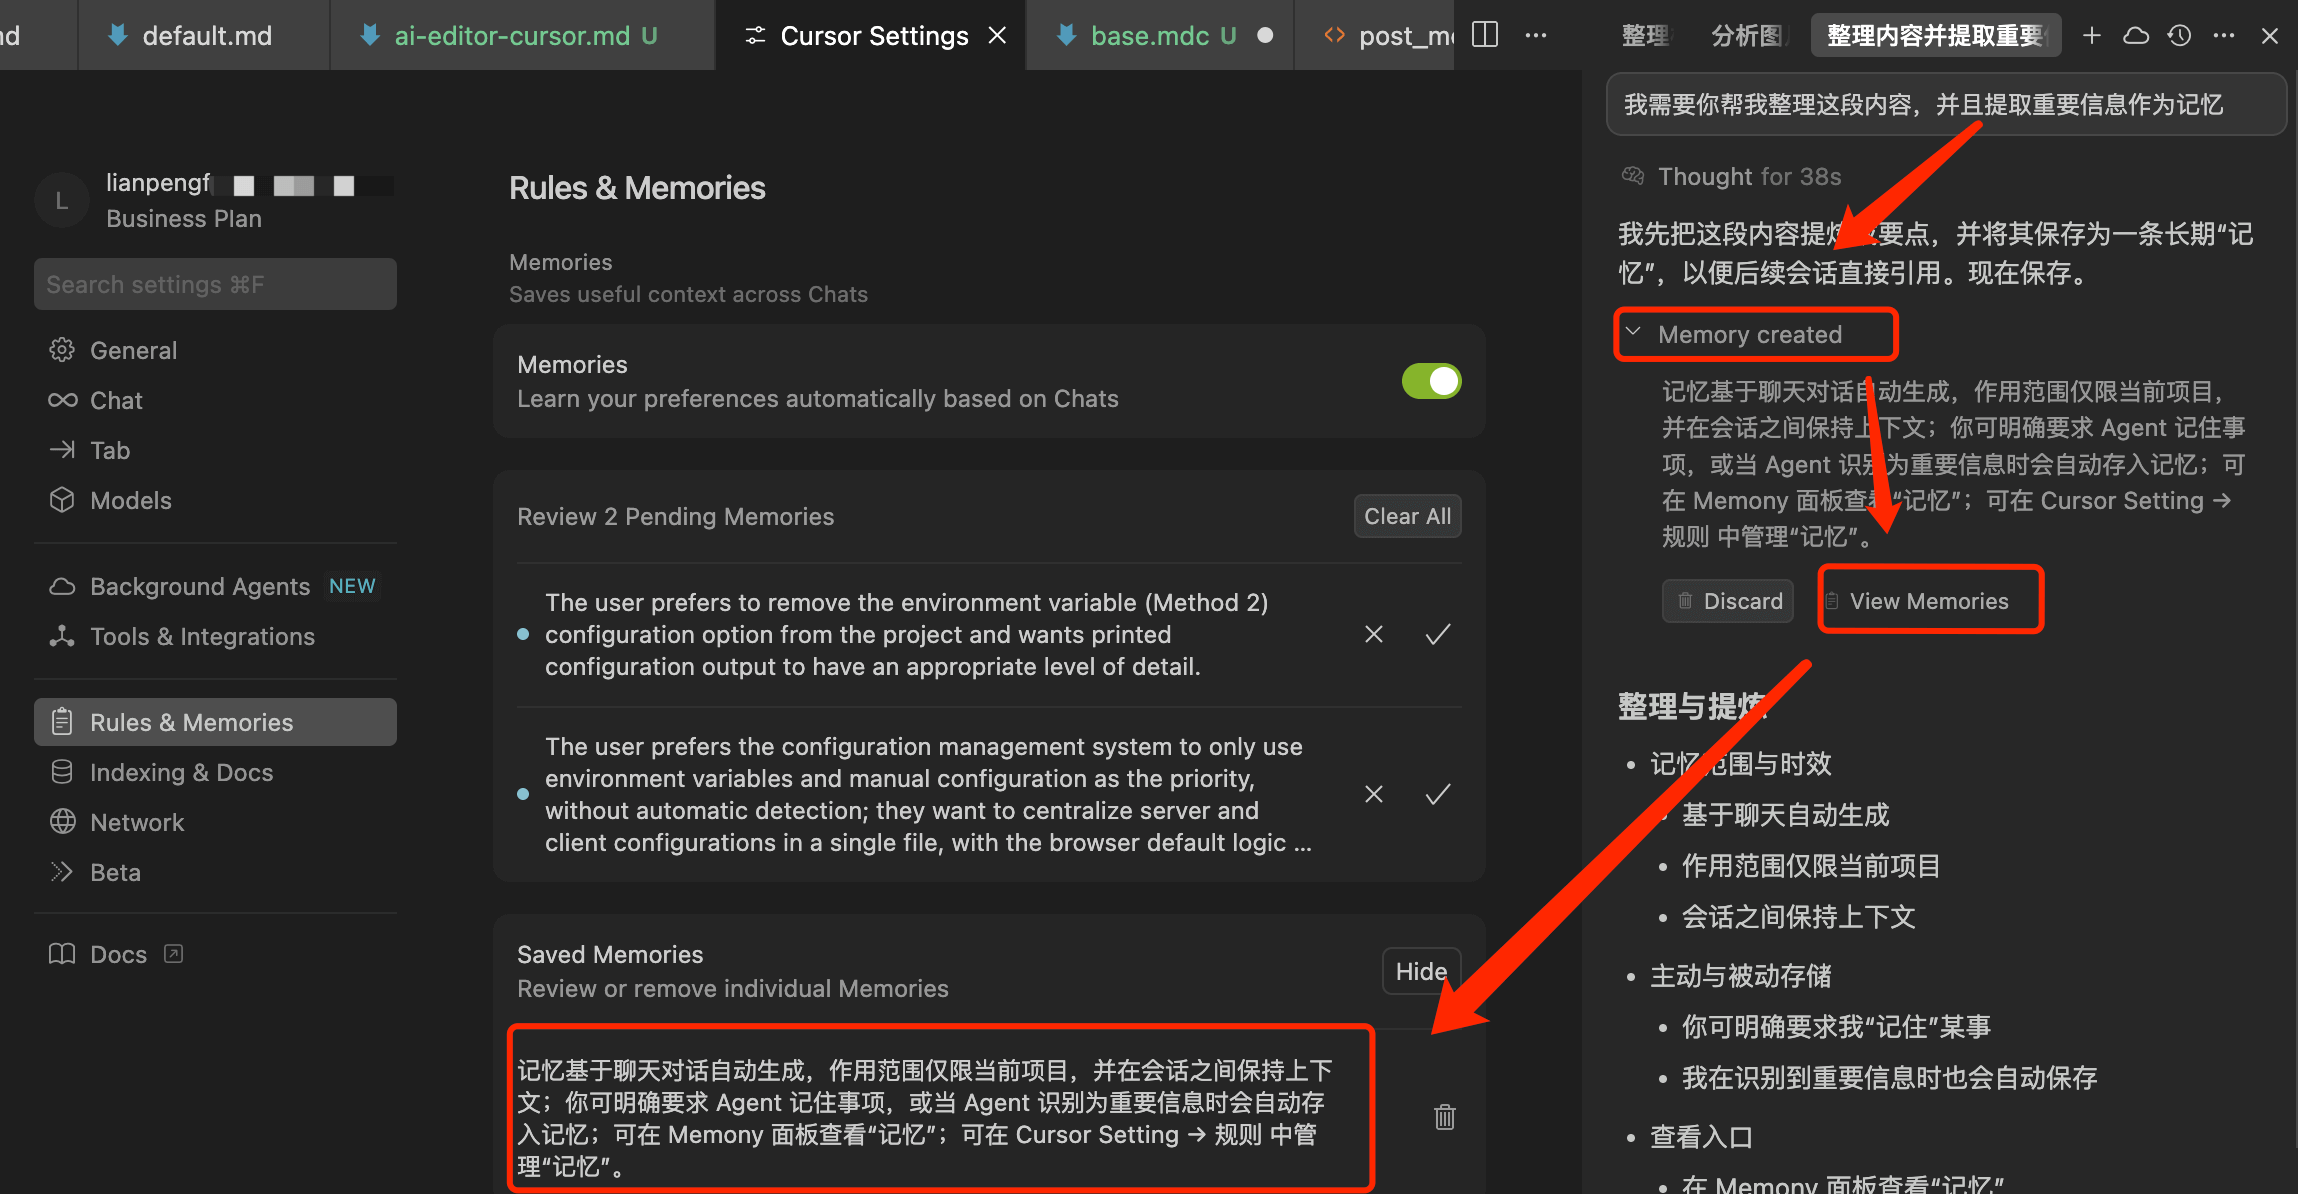
Task: Click the Network globe icon
Action: click(62, 822)
